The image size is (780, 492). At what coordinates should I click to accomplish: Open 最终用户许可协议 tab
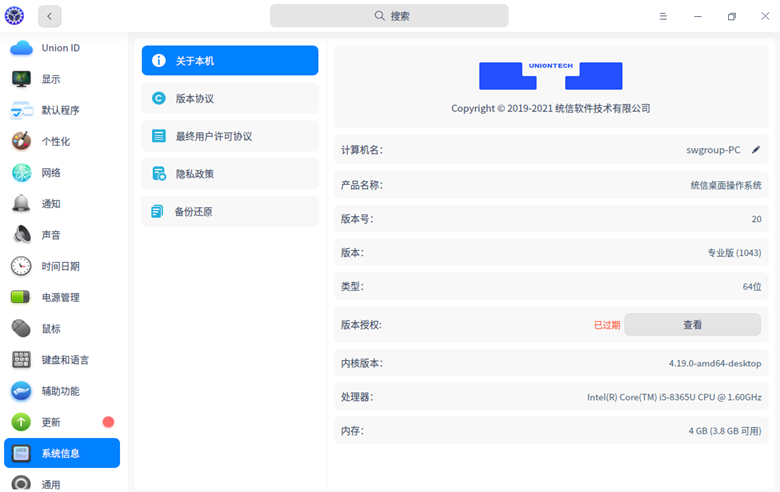tap(230, 136)
